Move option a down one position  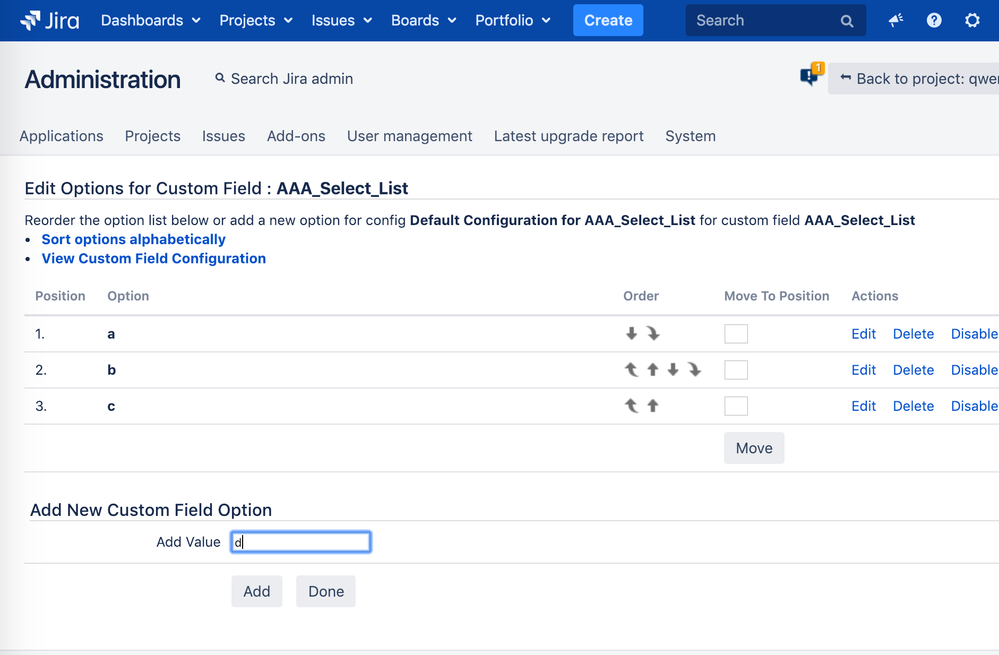click(x=631, y=333)
